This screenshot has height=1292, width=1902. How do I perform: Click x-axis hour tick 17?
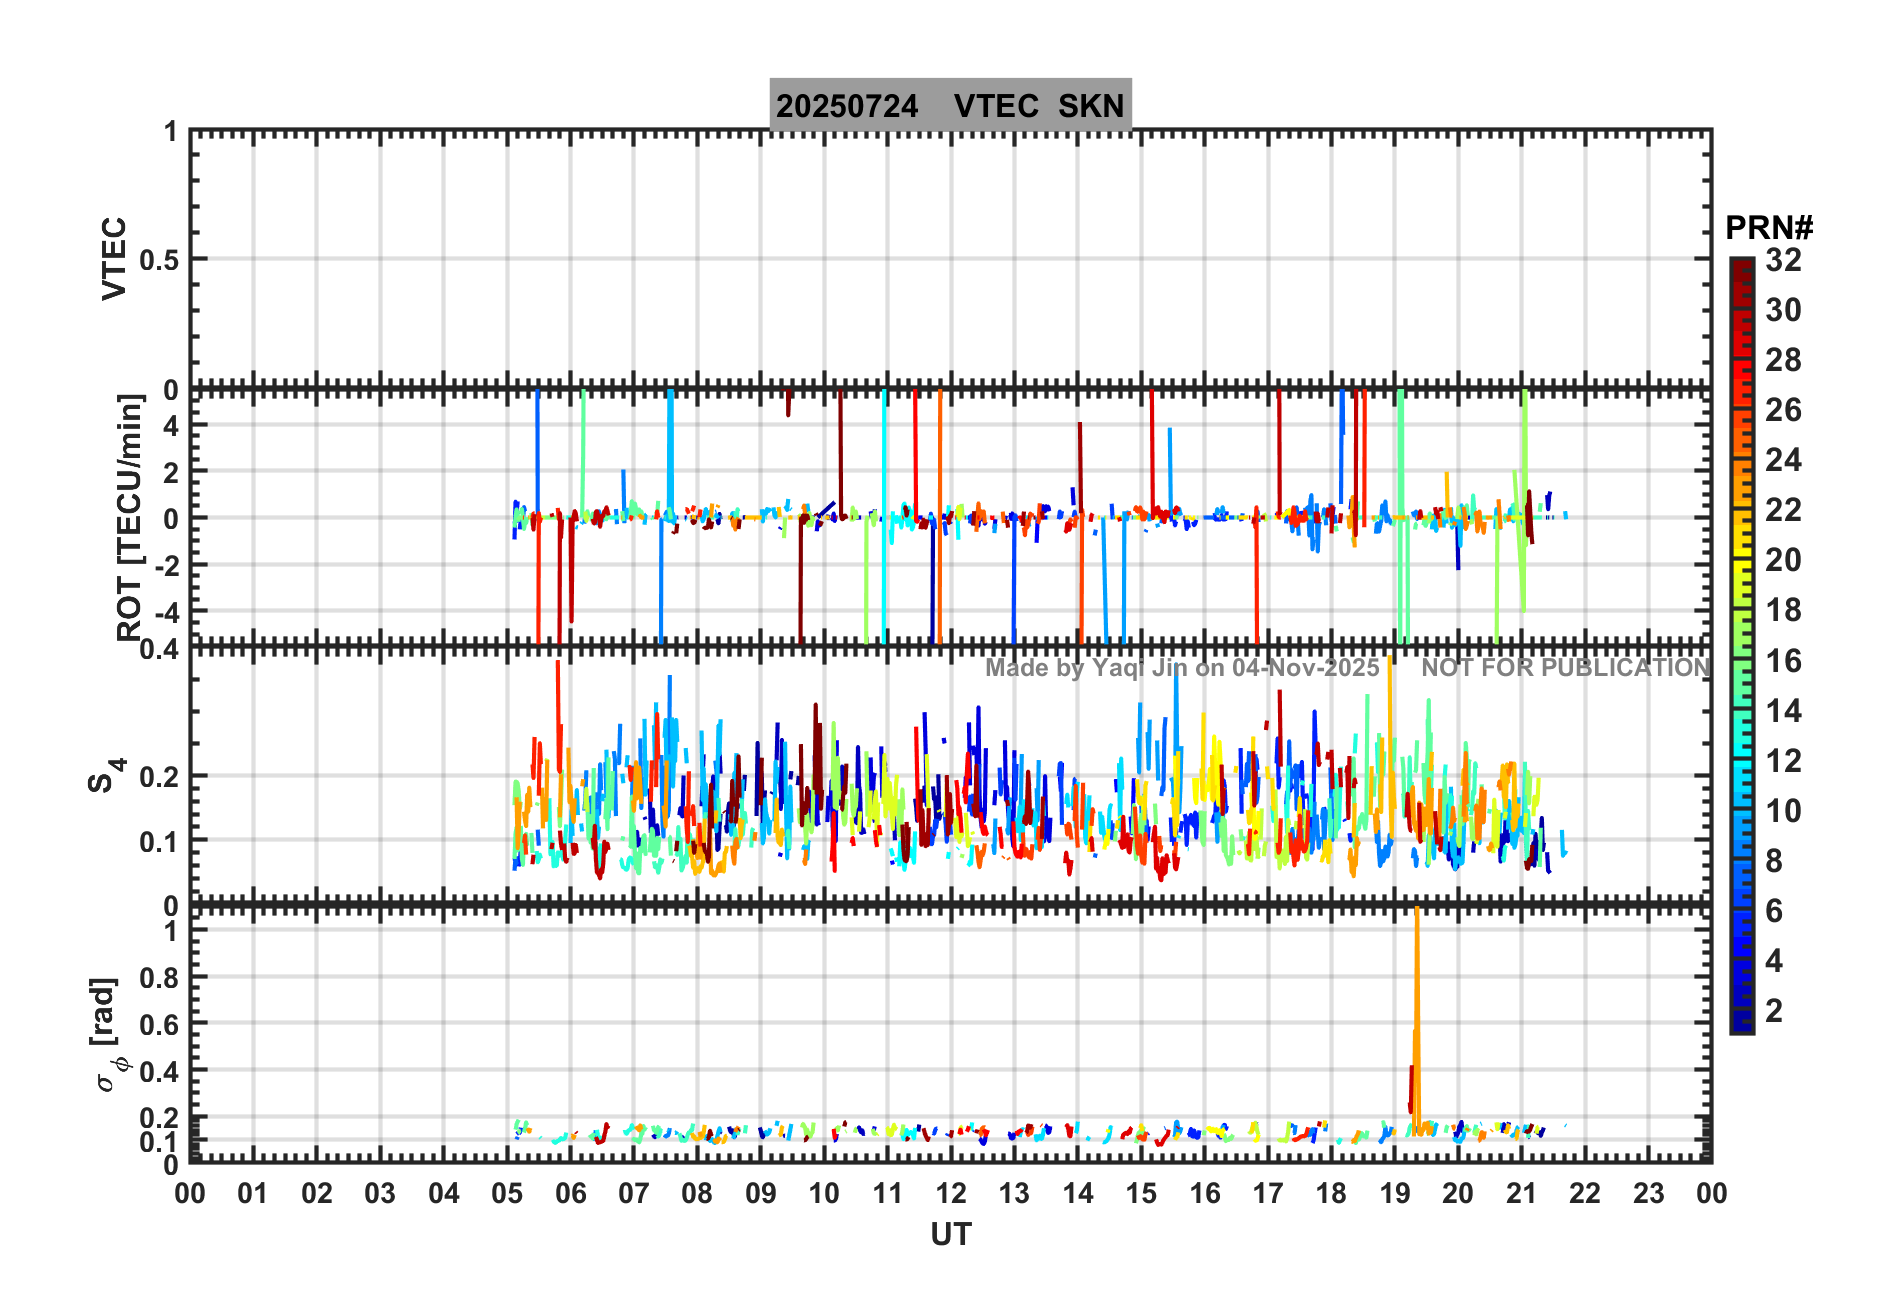click(x=1268, y=1193)
